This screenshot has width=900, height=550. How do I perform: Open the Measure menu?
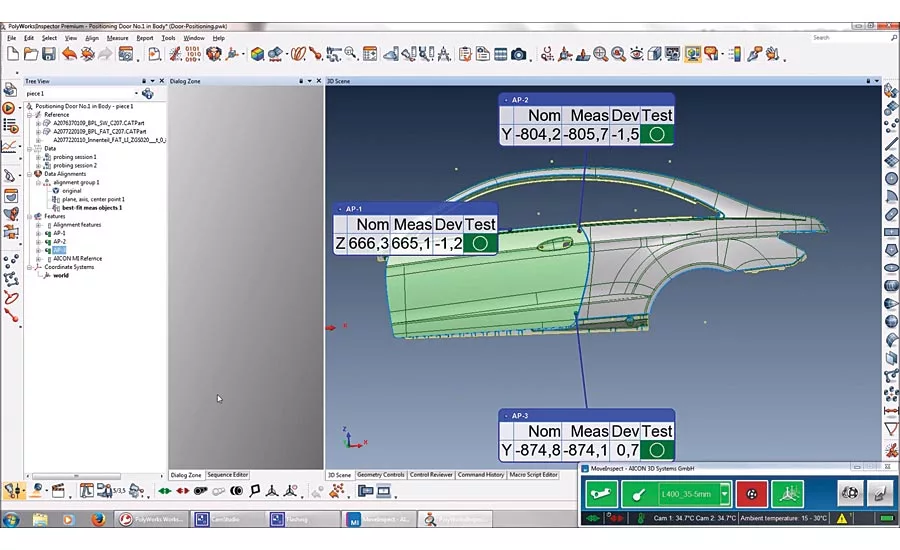118,38
